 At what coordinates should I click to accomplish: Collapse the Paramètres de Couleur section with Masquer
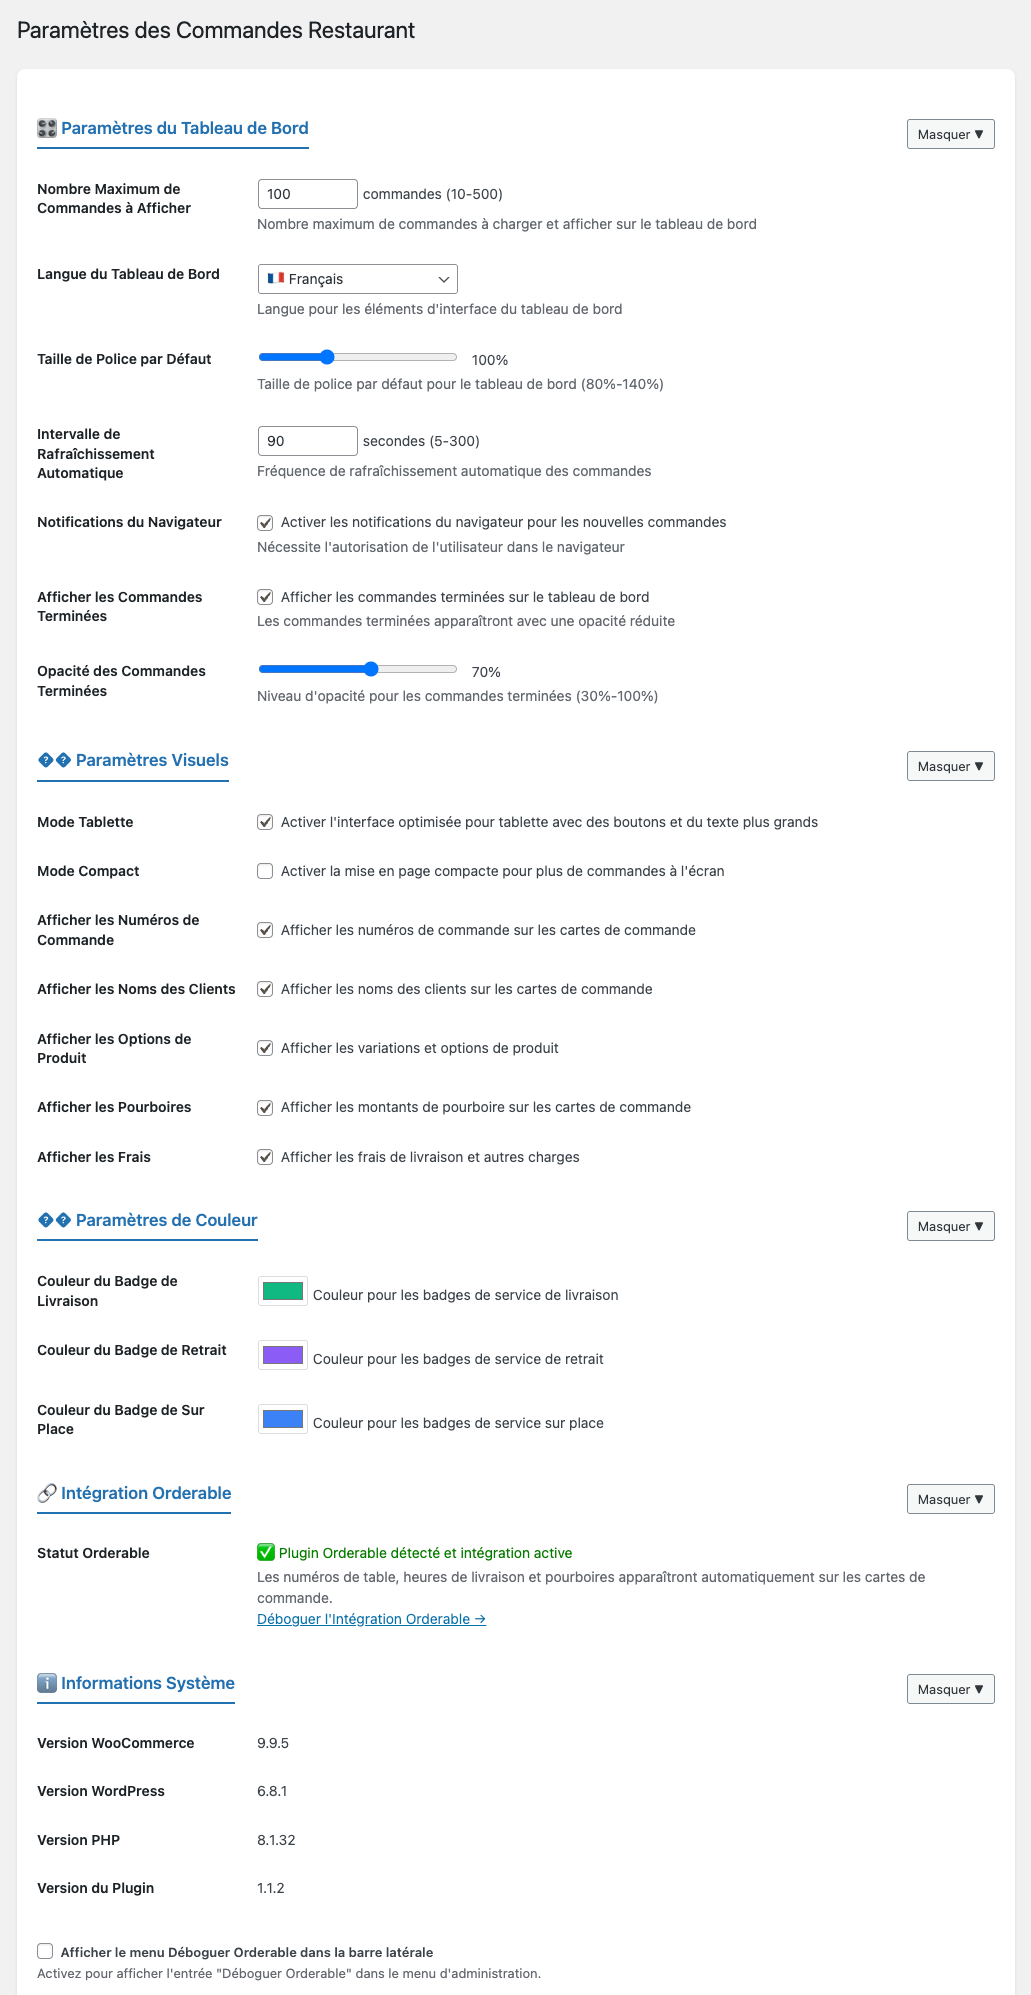pyautogui.click(x=950, y=1226)
